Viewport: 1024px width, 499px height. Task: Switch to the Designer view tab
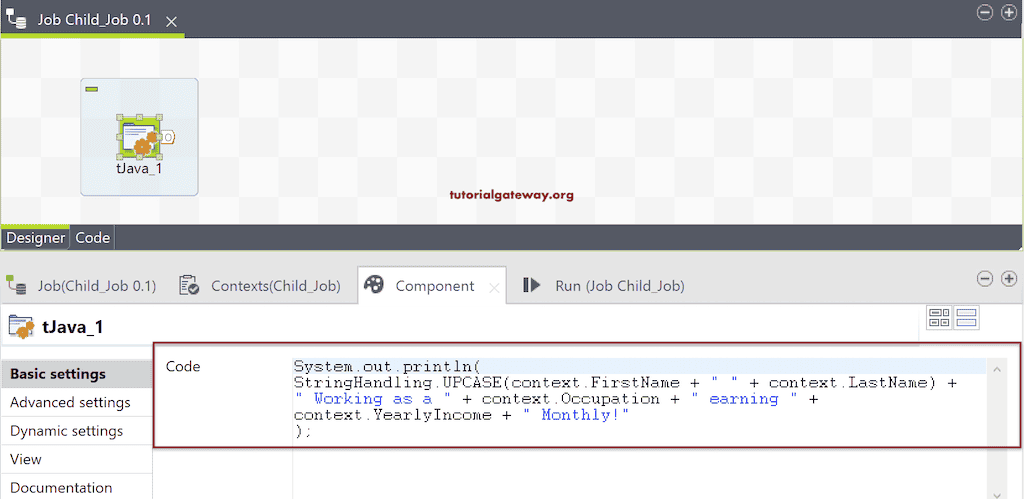point(35,238)
